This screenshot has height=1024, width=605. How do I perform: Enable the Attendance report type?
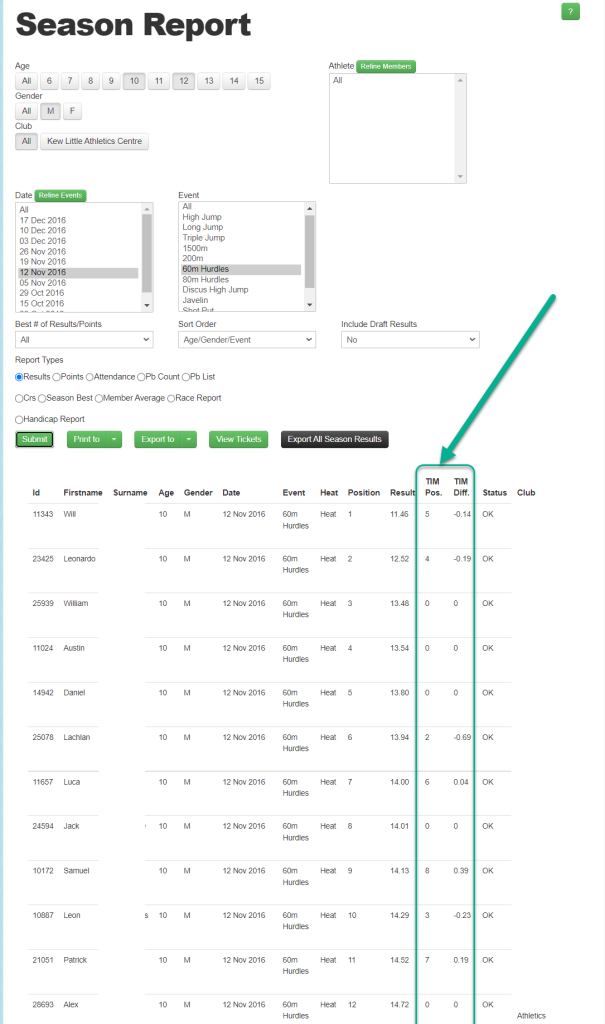(90, 377)
